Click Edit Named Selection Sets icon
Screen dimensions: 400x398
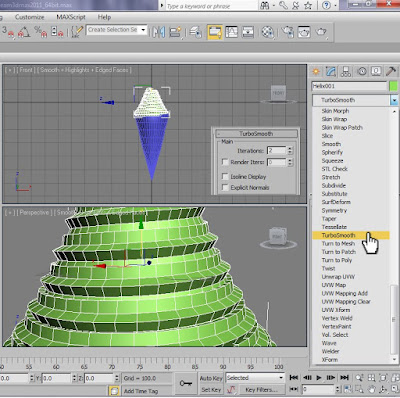[x=77, y=32]
